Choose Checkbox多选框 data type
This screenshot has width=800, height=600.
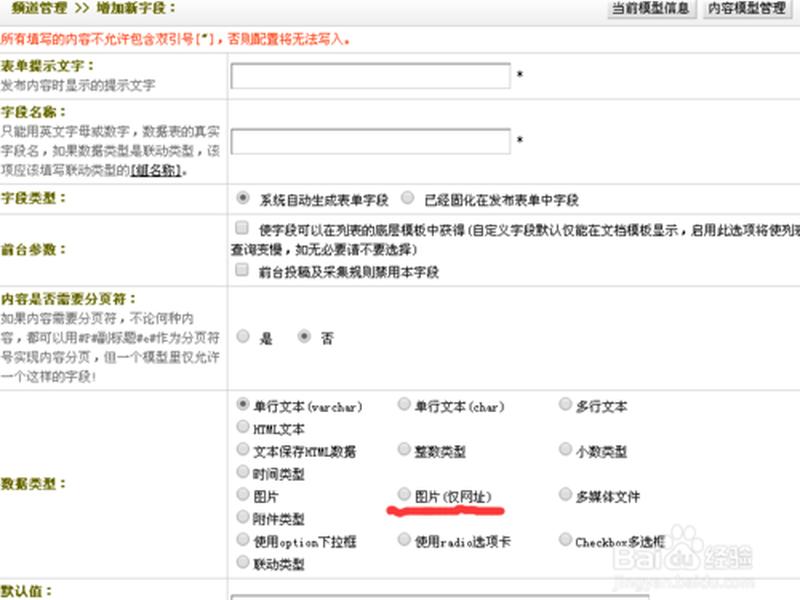(x=565, y=539)
